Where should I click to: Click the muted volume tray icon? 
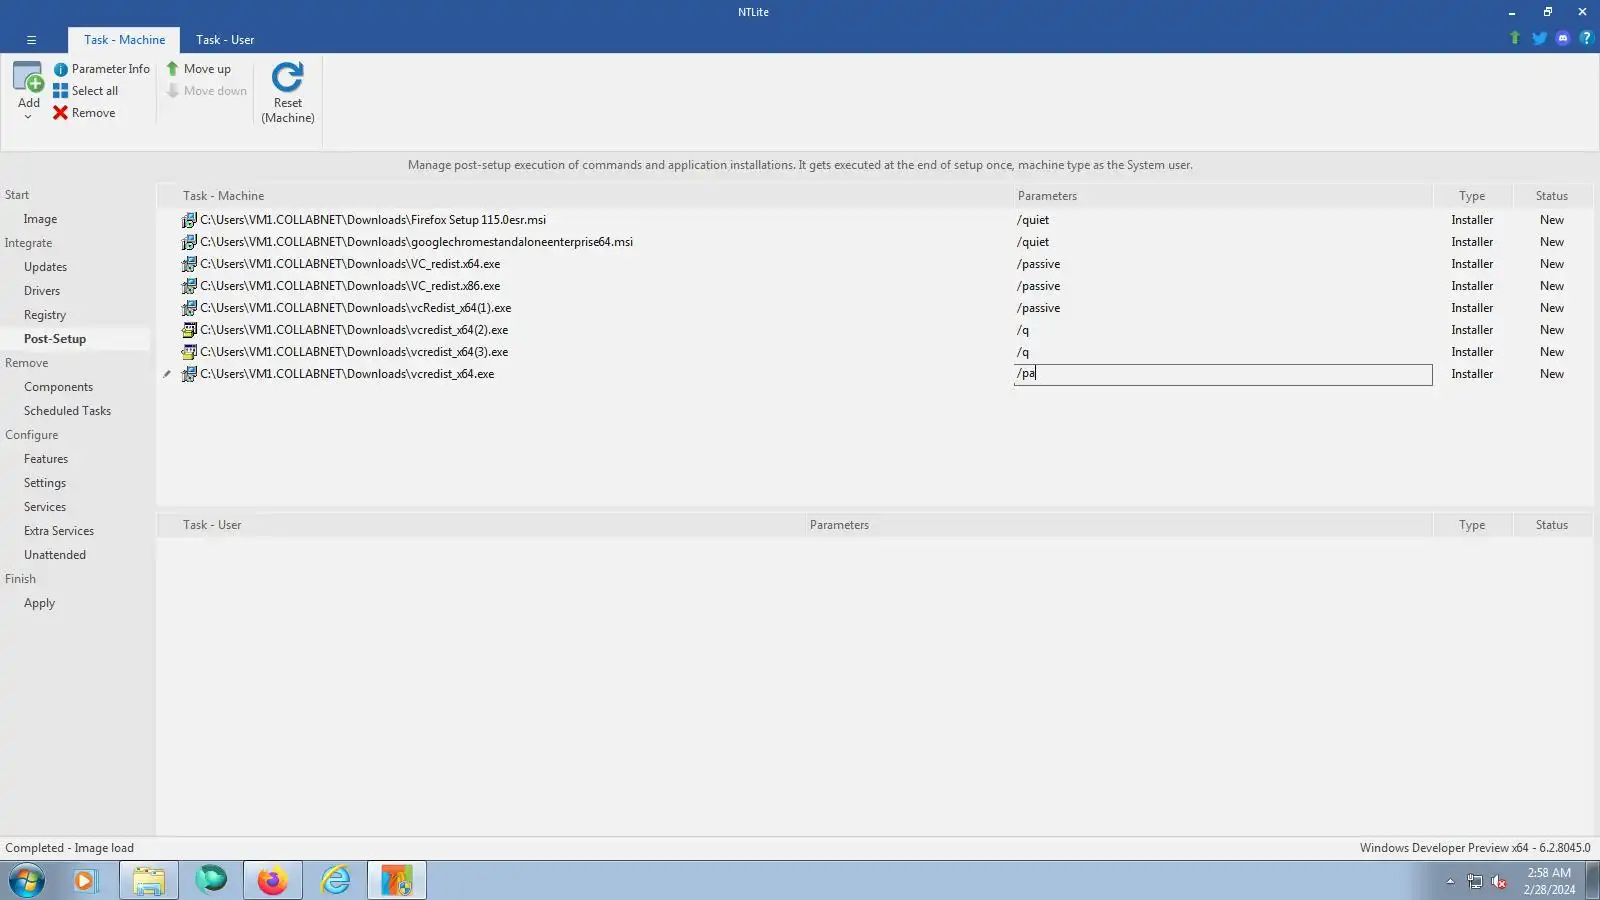tap(1499, 881)
